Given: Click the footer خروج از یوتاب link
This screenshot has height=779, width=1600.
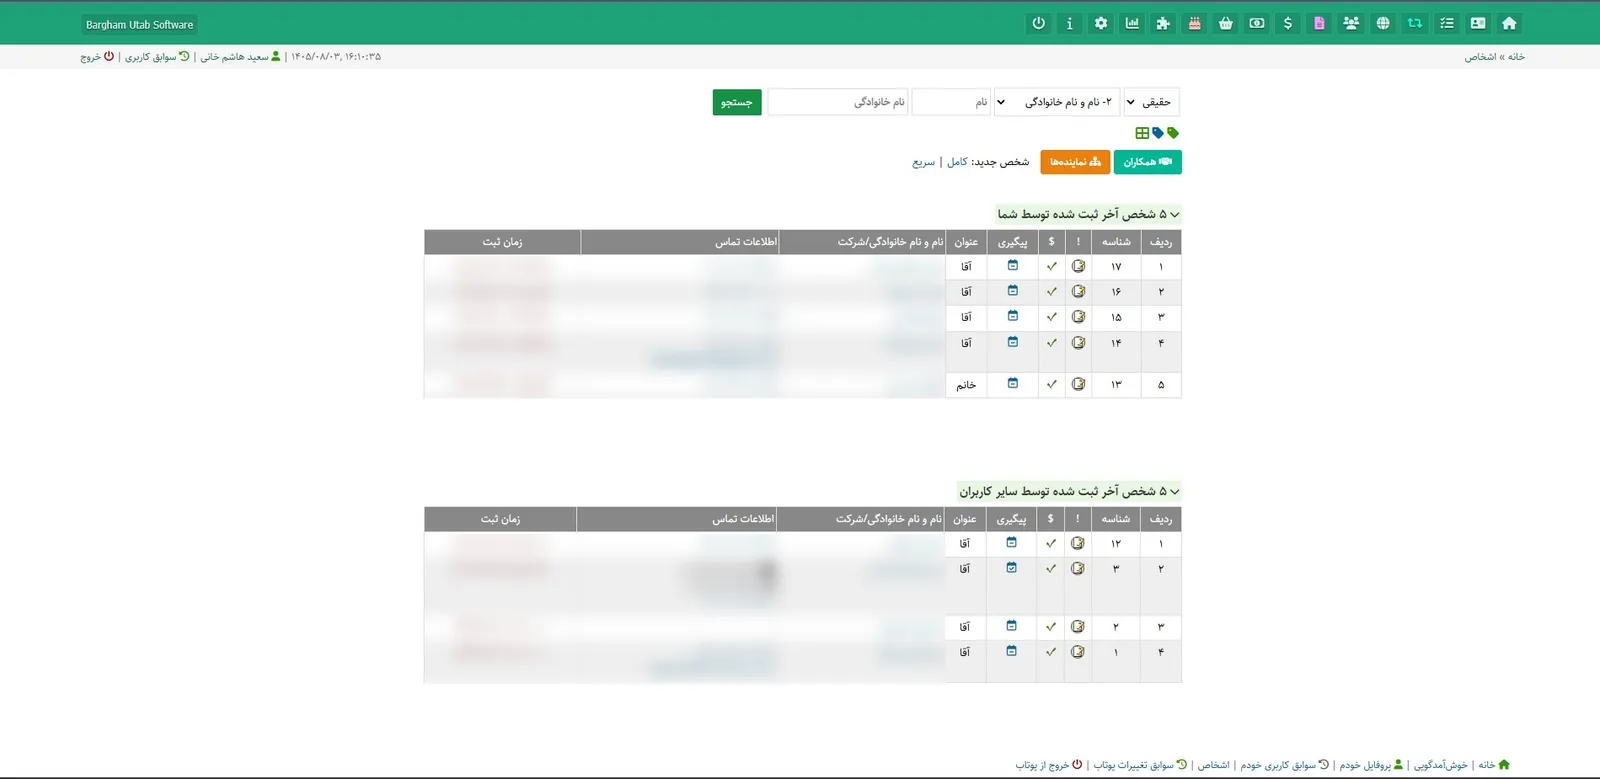Looking at the screenshot, I should click(1049, 765).
